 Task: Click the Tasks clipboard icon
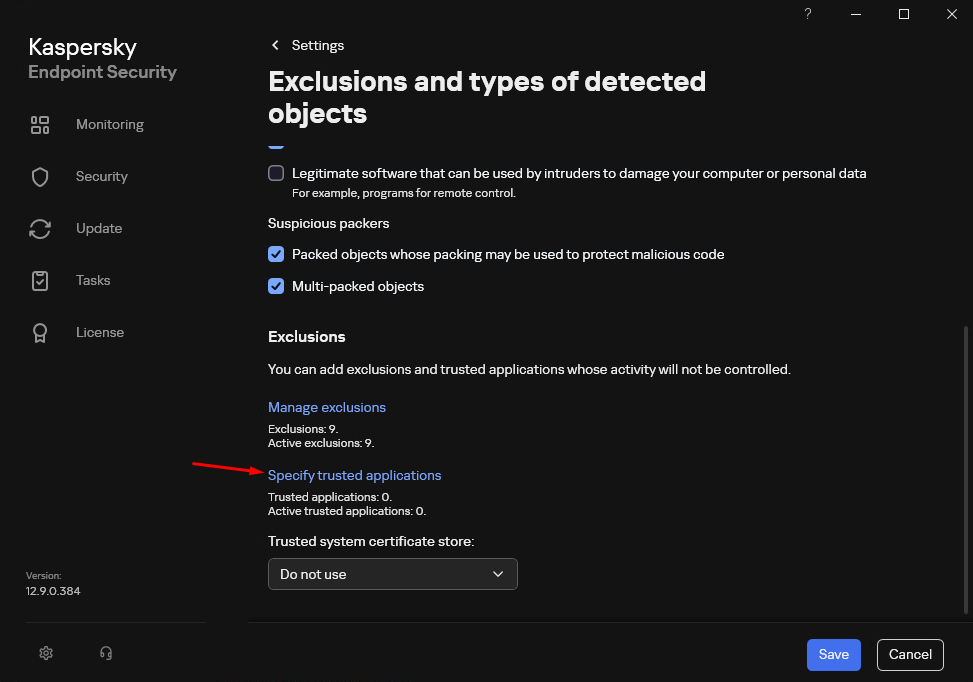point(40,281)
